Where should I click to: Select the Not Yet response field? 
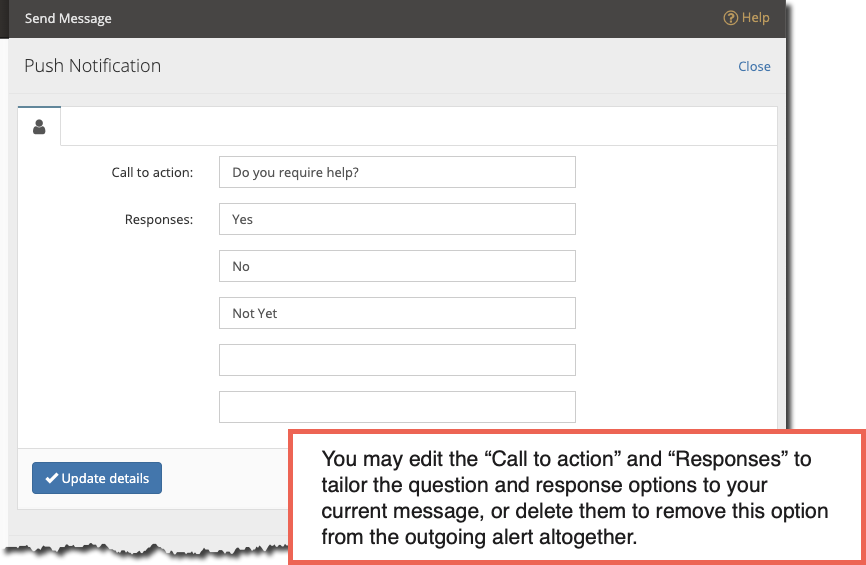pyautogui.click(x=397, y=313)
